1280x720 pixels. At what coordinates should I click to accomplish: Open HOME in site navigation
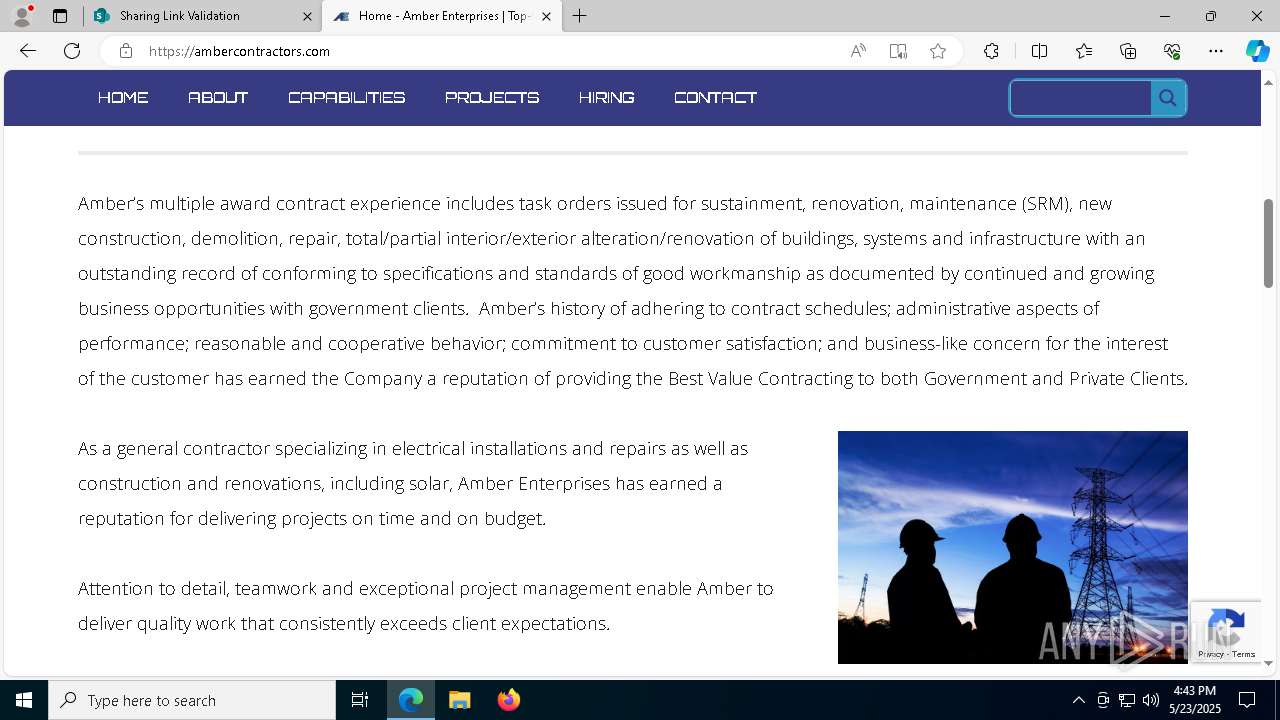123,97
